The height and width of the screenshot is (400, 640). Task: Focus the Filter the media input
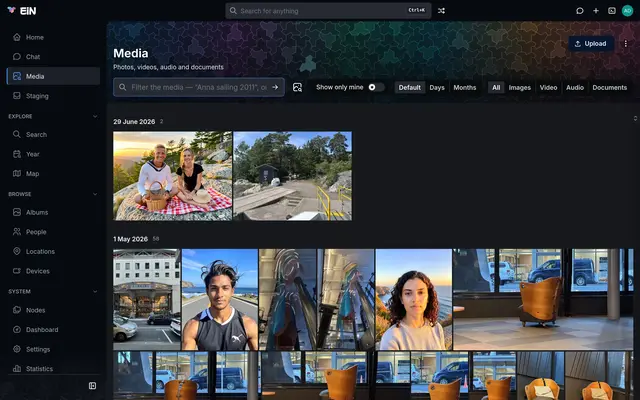tap(199, 87)
